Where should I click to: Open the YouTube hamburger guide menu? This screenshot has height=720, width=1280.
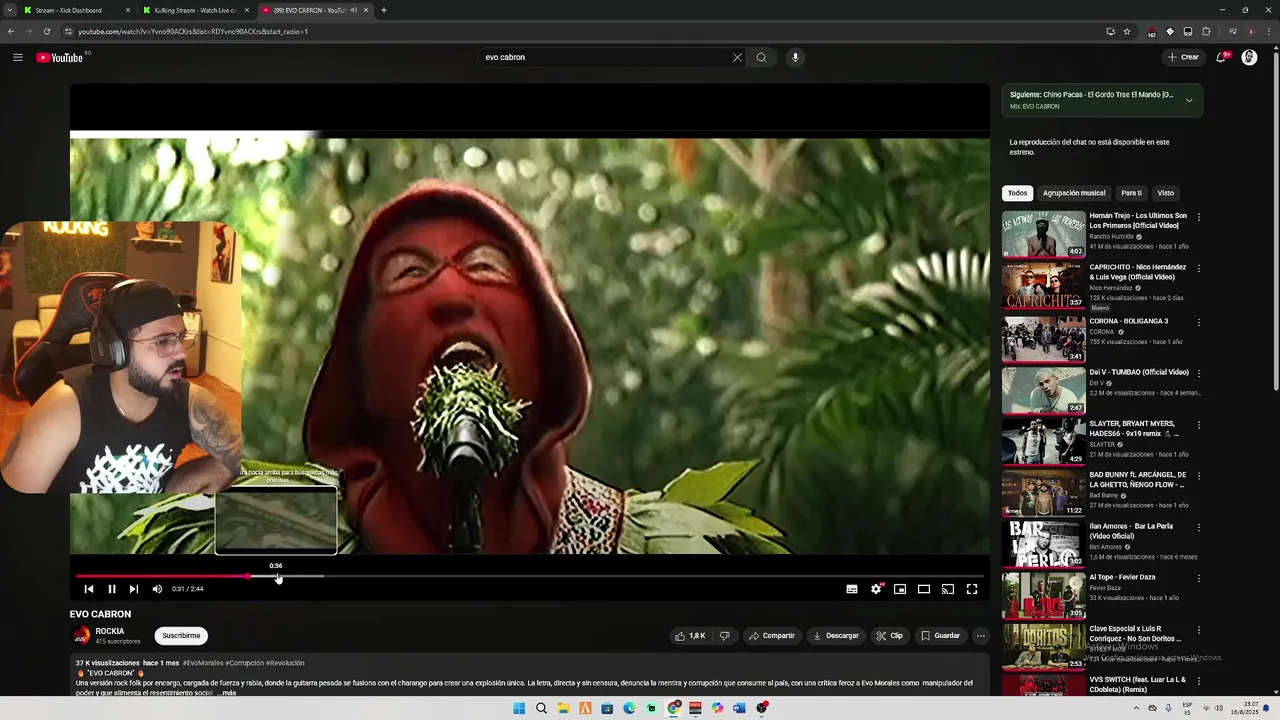coord(17,57)
